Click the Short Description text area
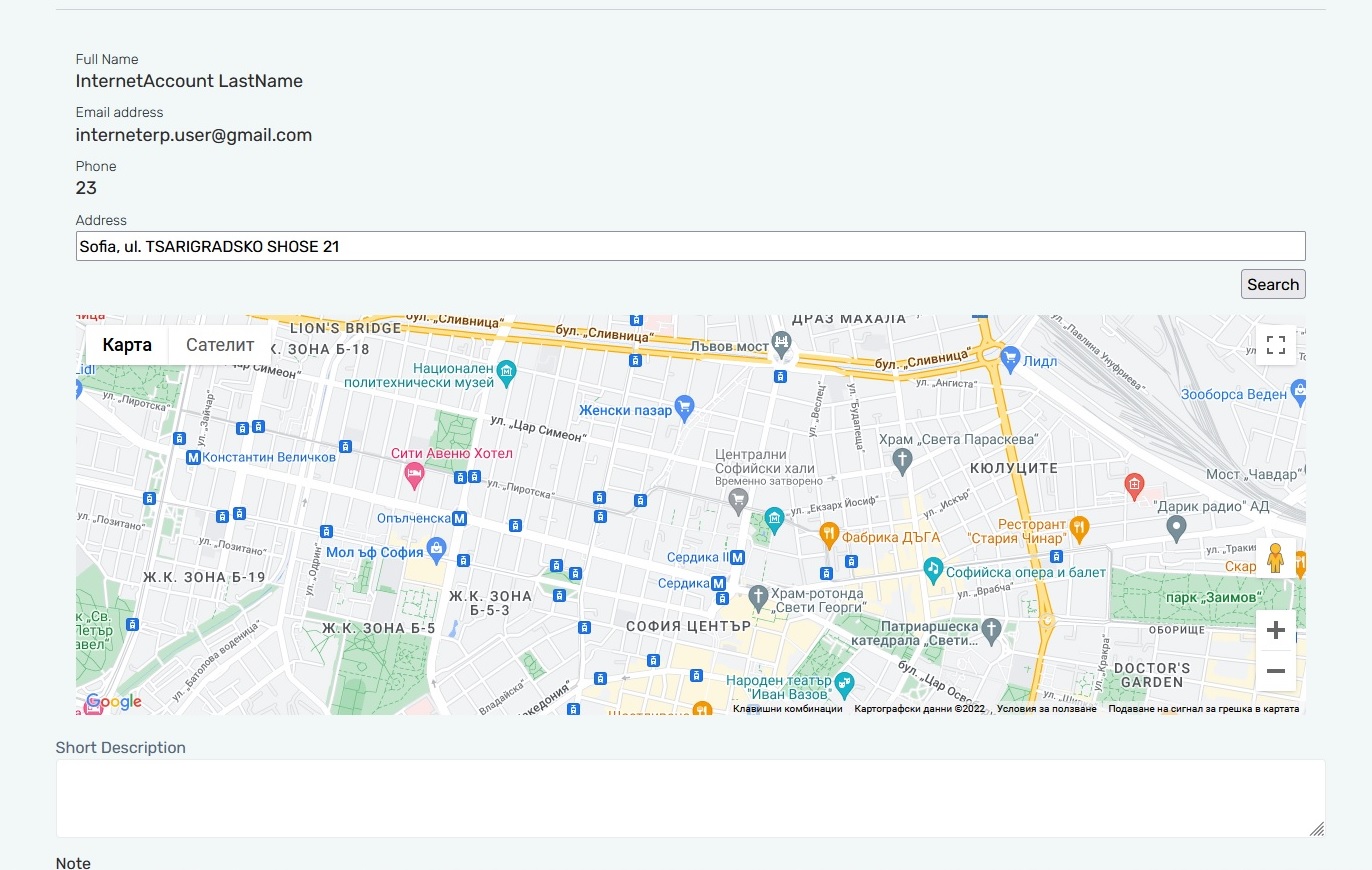This screenshot has width=1372, height=870. click(690, 798)
